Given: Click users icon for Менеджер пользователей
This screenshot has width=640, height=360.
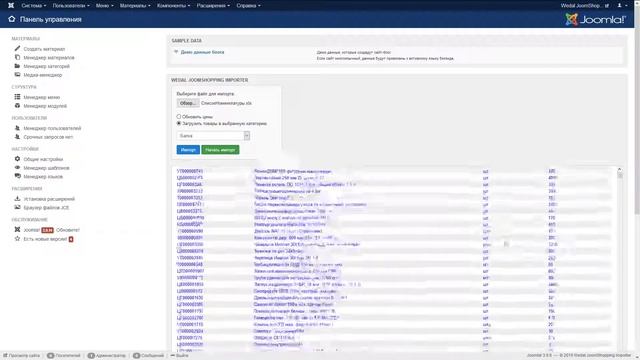Looking at the screenshot, I should click(17, 128).
